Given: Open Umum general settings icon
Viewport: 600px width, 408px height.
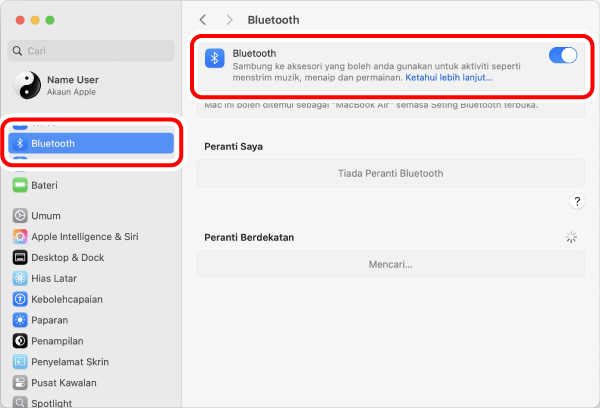Looking at the screenshot, I should [20, 216].
